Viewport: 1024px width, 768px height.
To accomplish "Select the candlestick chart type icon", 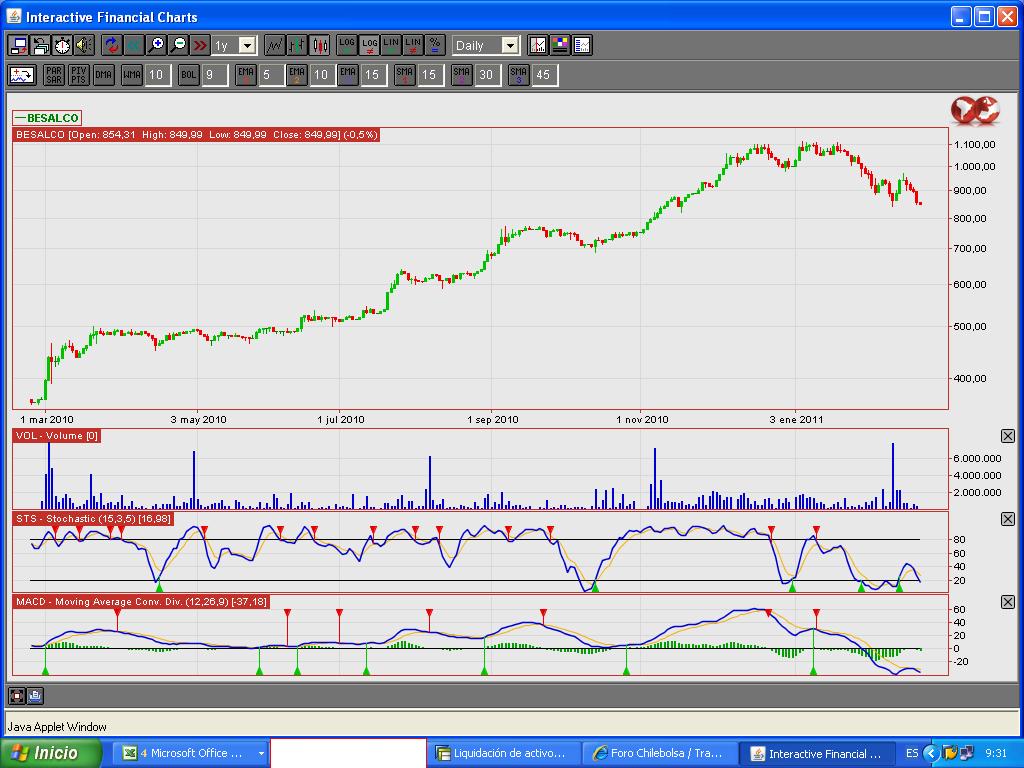I will click(320, 45).
